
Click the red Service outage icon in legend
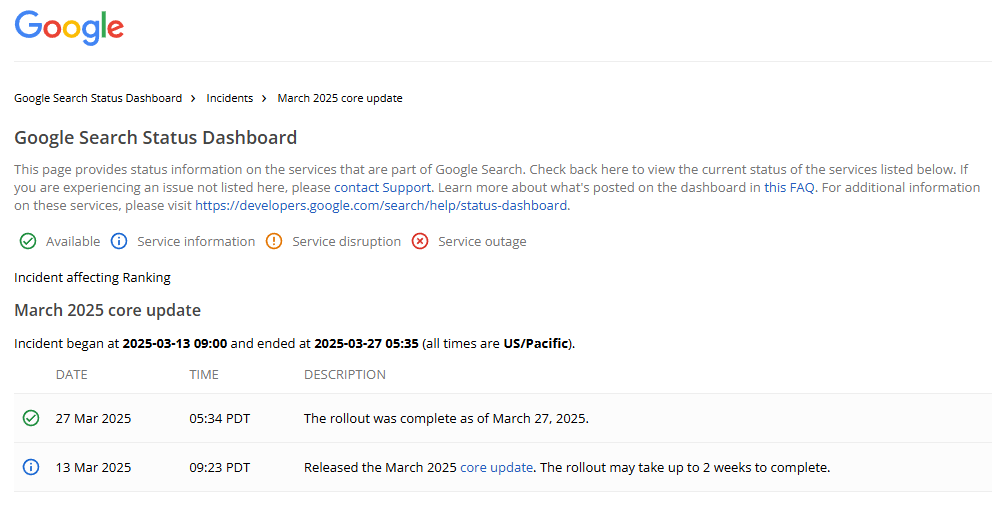[x=420, y=241]
